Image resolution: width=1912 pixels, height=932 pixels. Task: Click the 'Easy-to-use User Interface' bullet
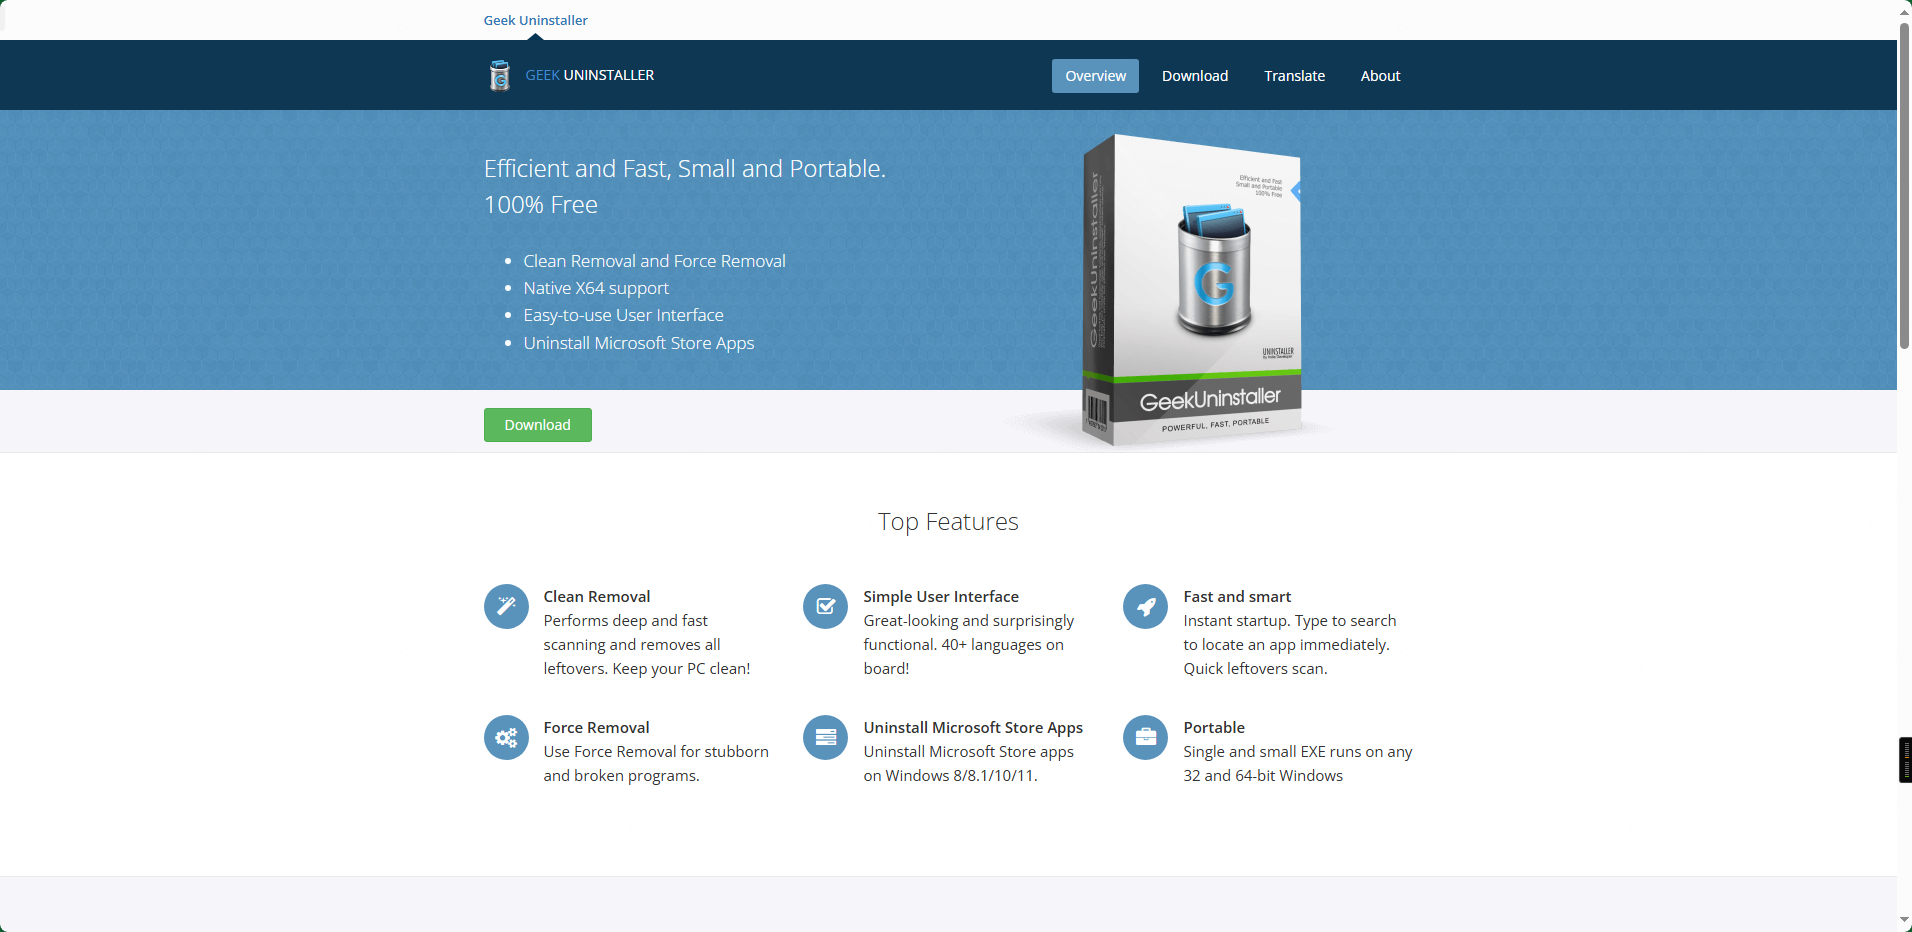(624, 315)
